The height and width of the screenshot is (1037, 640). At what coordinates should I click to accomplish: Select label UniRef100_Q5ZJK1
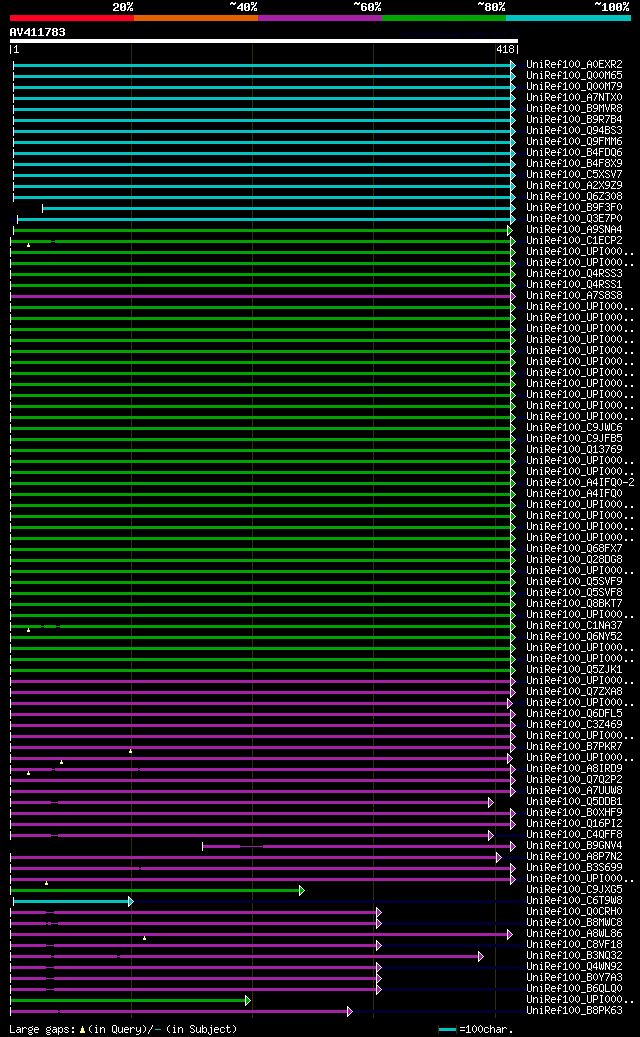574,669
